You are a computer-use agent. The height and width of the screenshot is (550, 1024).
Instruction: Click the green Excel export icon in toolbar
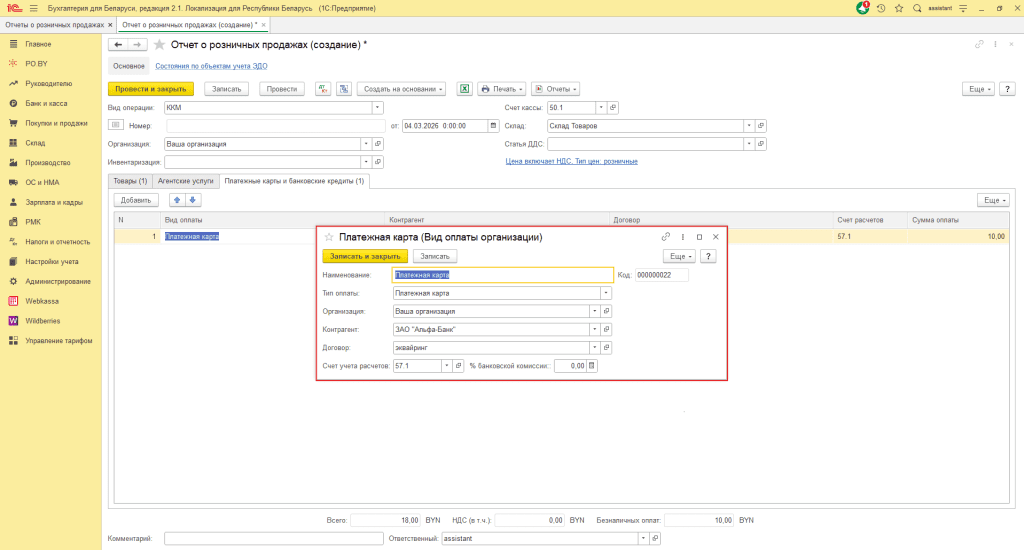(x=464, y=89)
